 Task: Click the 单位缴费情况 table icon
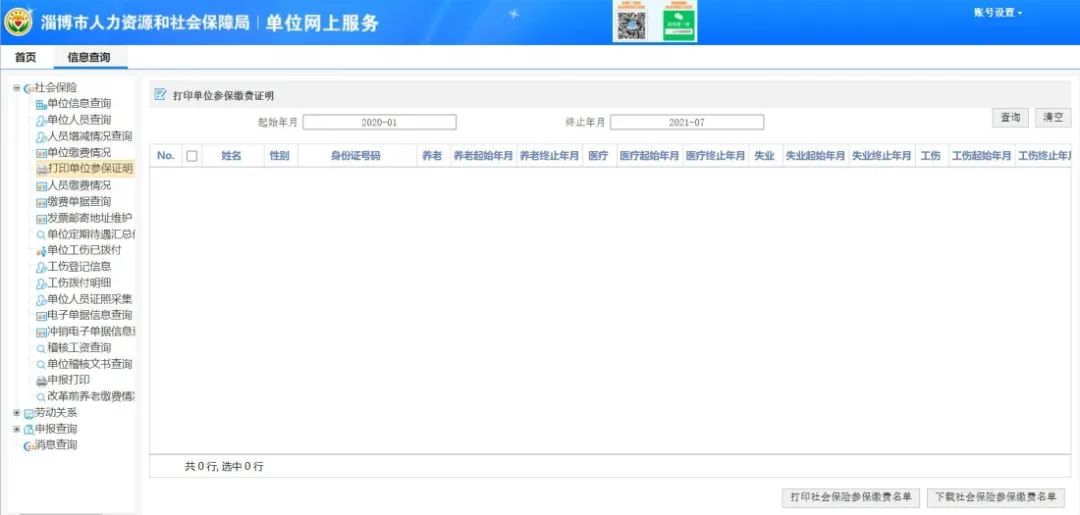41,154
